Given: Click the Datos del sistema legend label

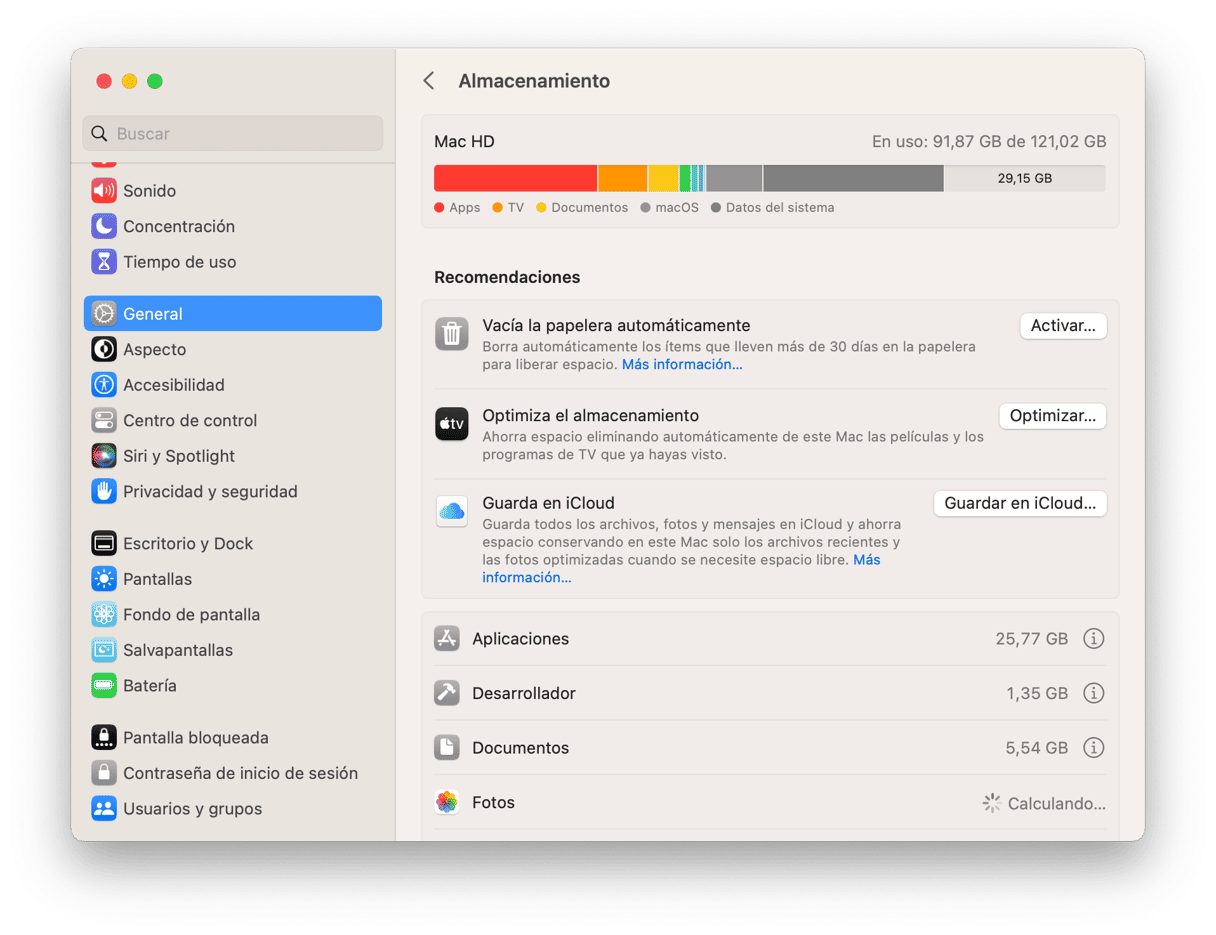Looking at the screenshot, I should tap(780, 208).
